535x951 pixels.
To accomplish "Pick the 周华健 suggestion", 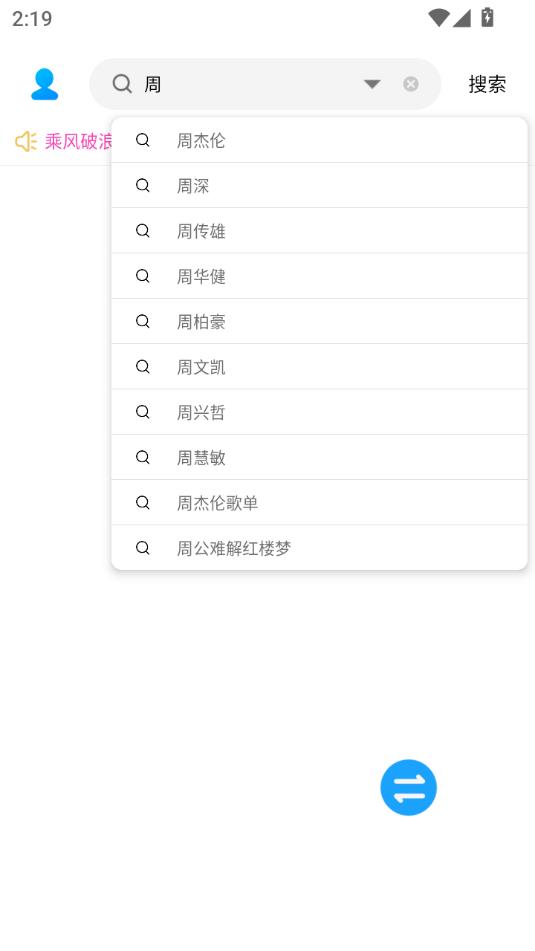I will [320, 276].
